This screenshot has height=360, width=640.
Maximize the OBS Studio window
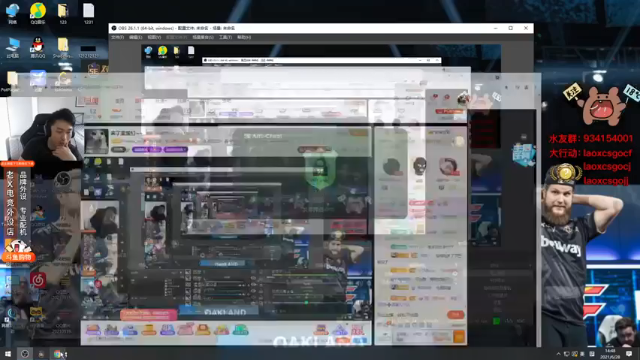coord(511,28)
